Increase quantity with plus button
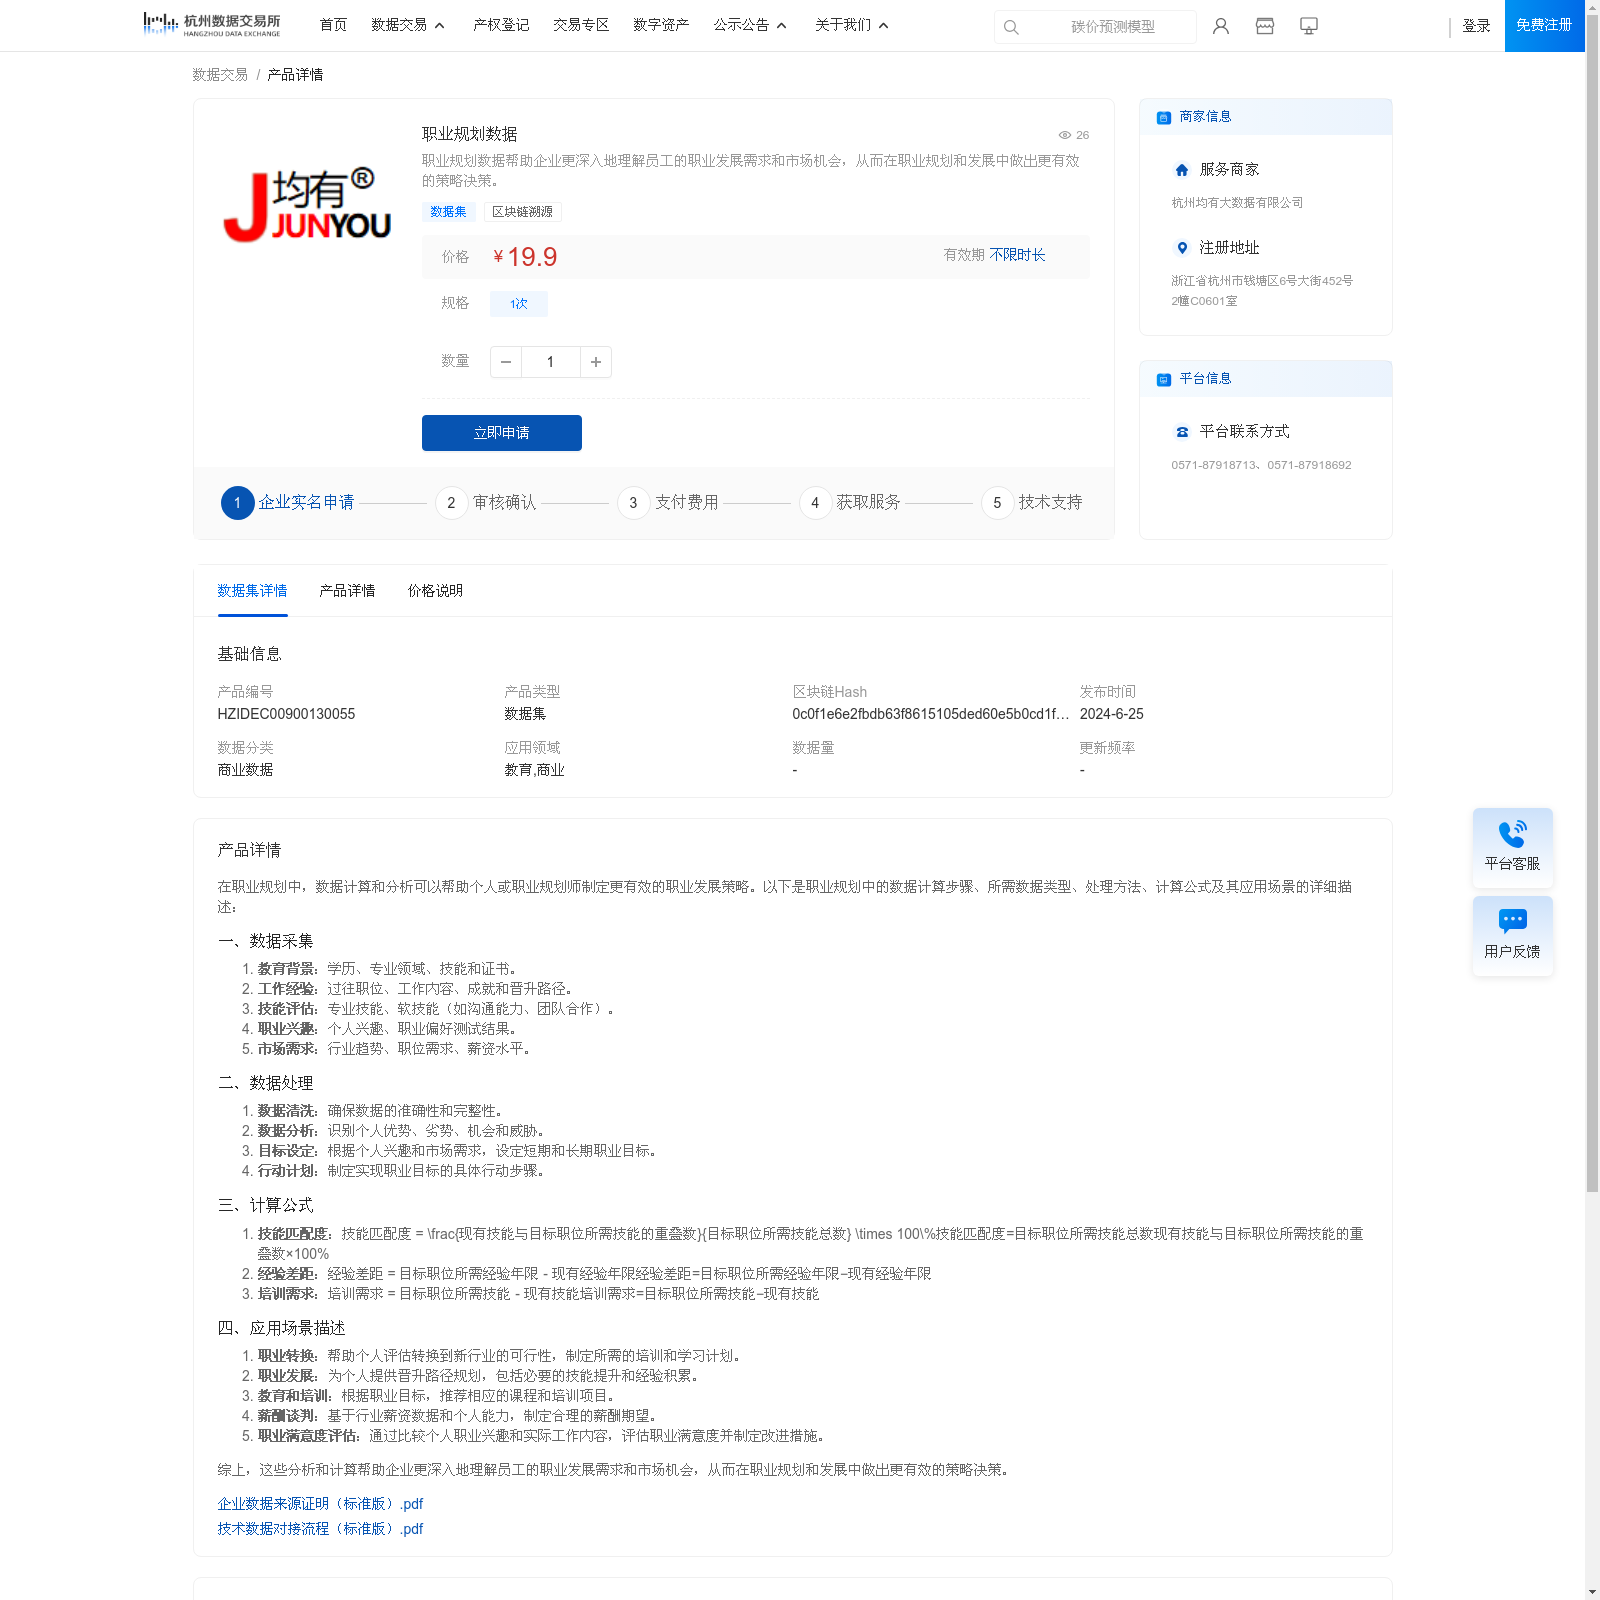Viewport: 1600px width, 1600px height. coord(596,362)
